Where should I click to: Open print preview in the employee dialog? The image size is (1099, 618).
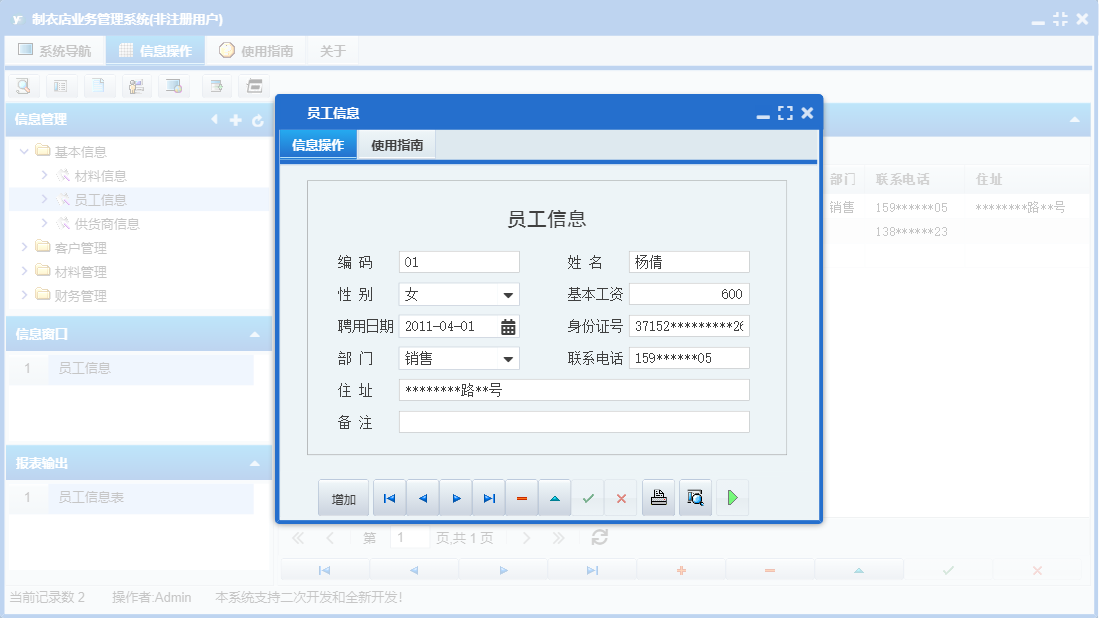[695, 497]
